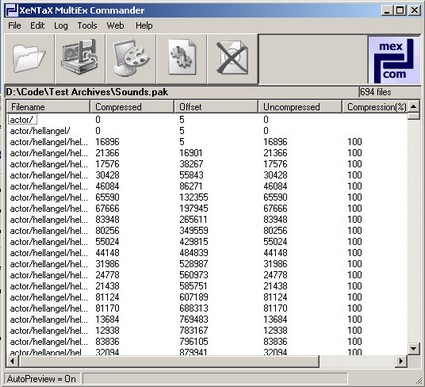Click the horizontal scrollbar left arrow

click(13, 361)
